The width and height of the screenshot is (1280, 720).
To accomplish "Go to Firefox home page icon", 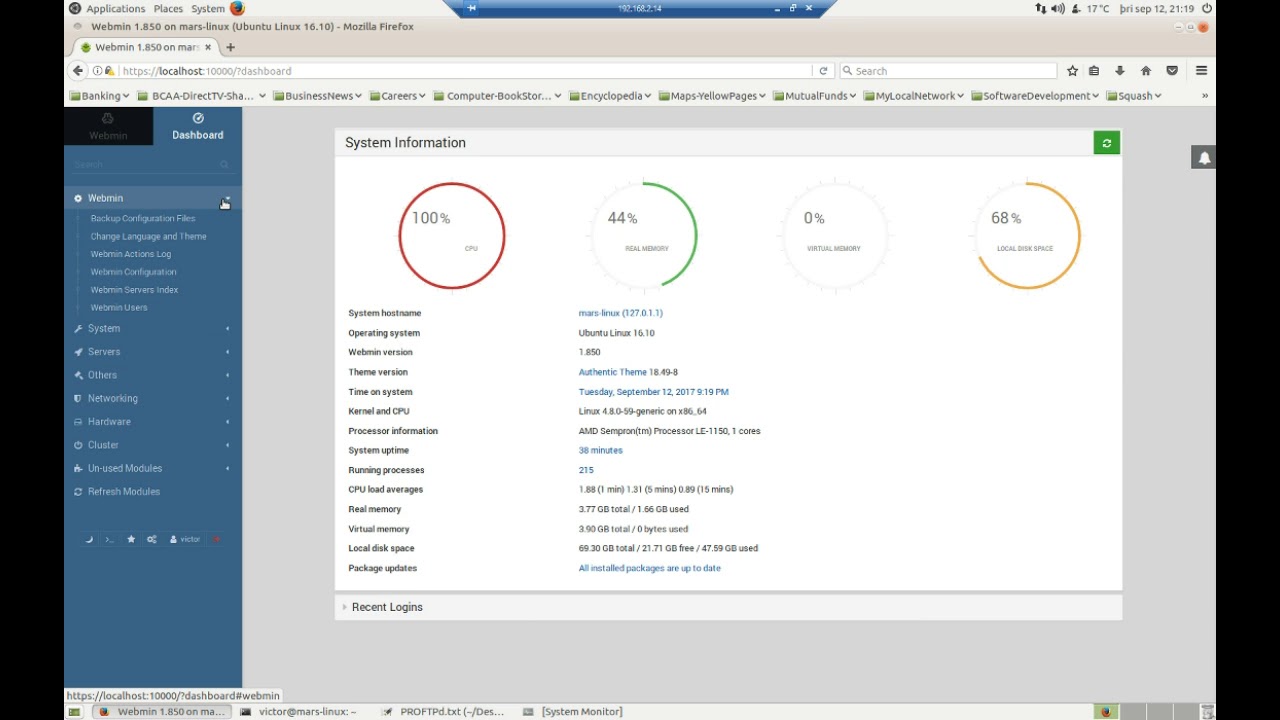I will point(1146,71).
